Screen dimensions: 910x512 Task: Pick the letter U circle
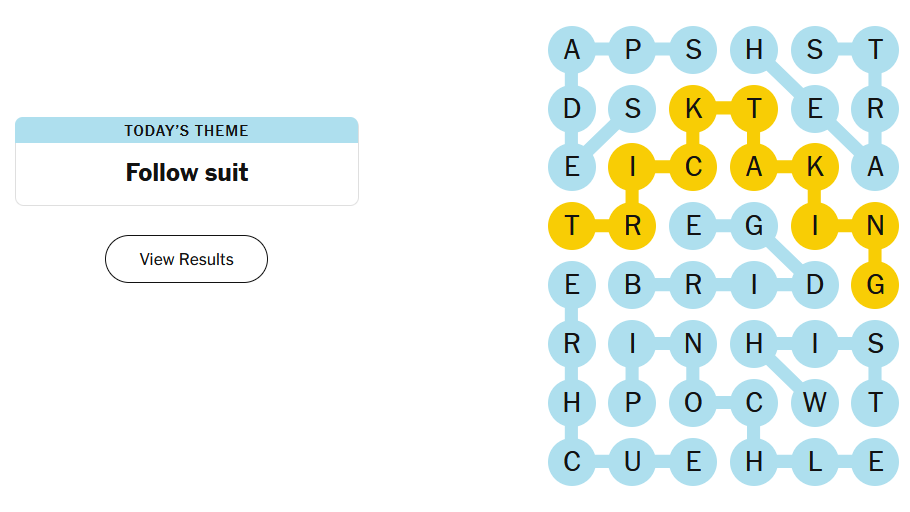click(x=632, y=462)
